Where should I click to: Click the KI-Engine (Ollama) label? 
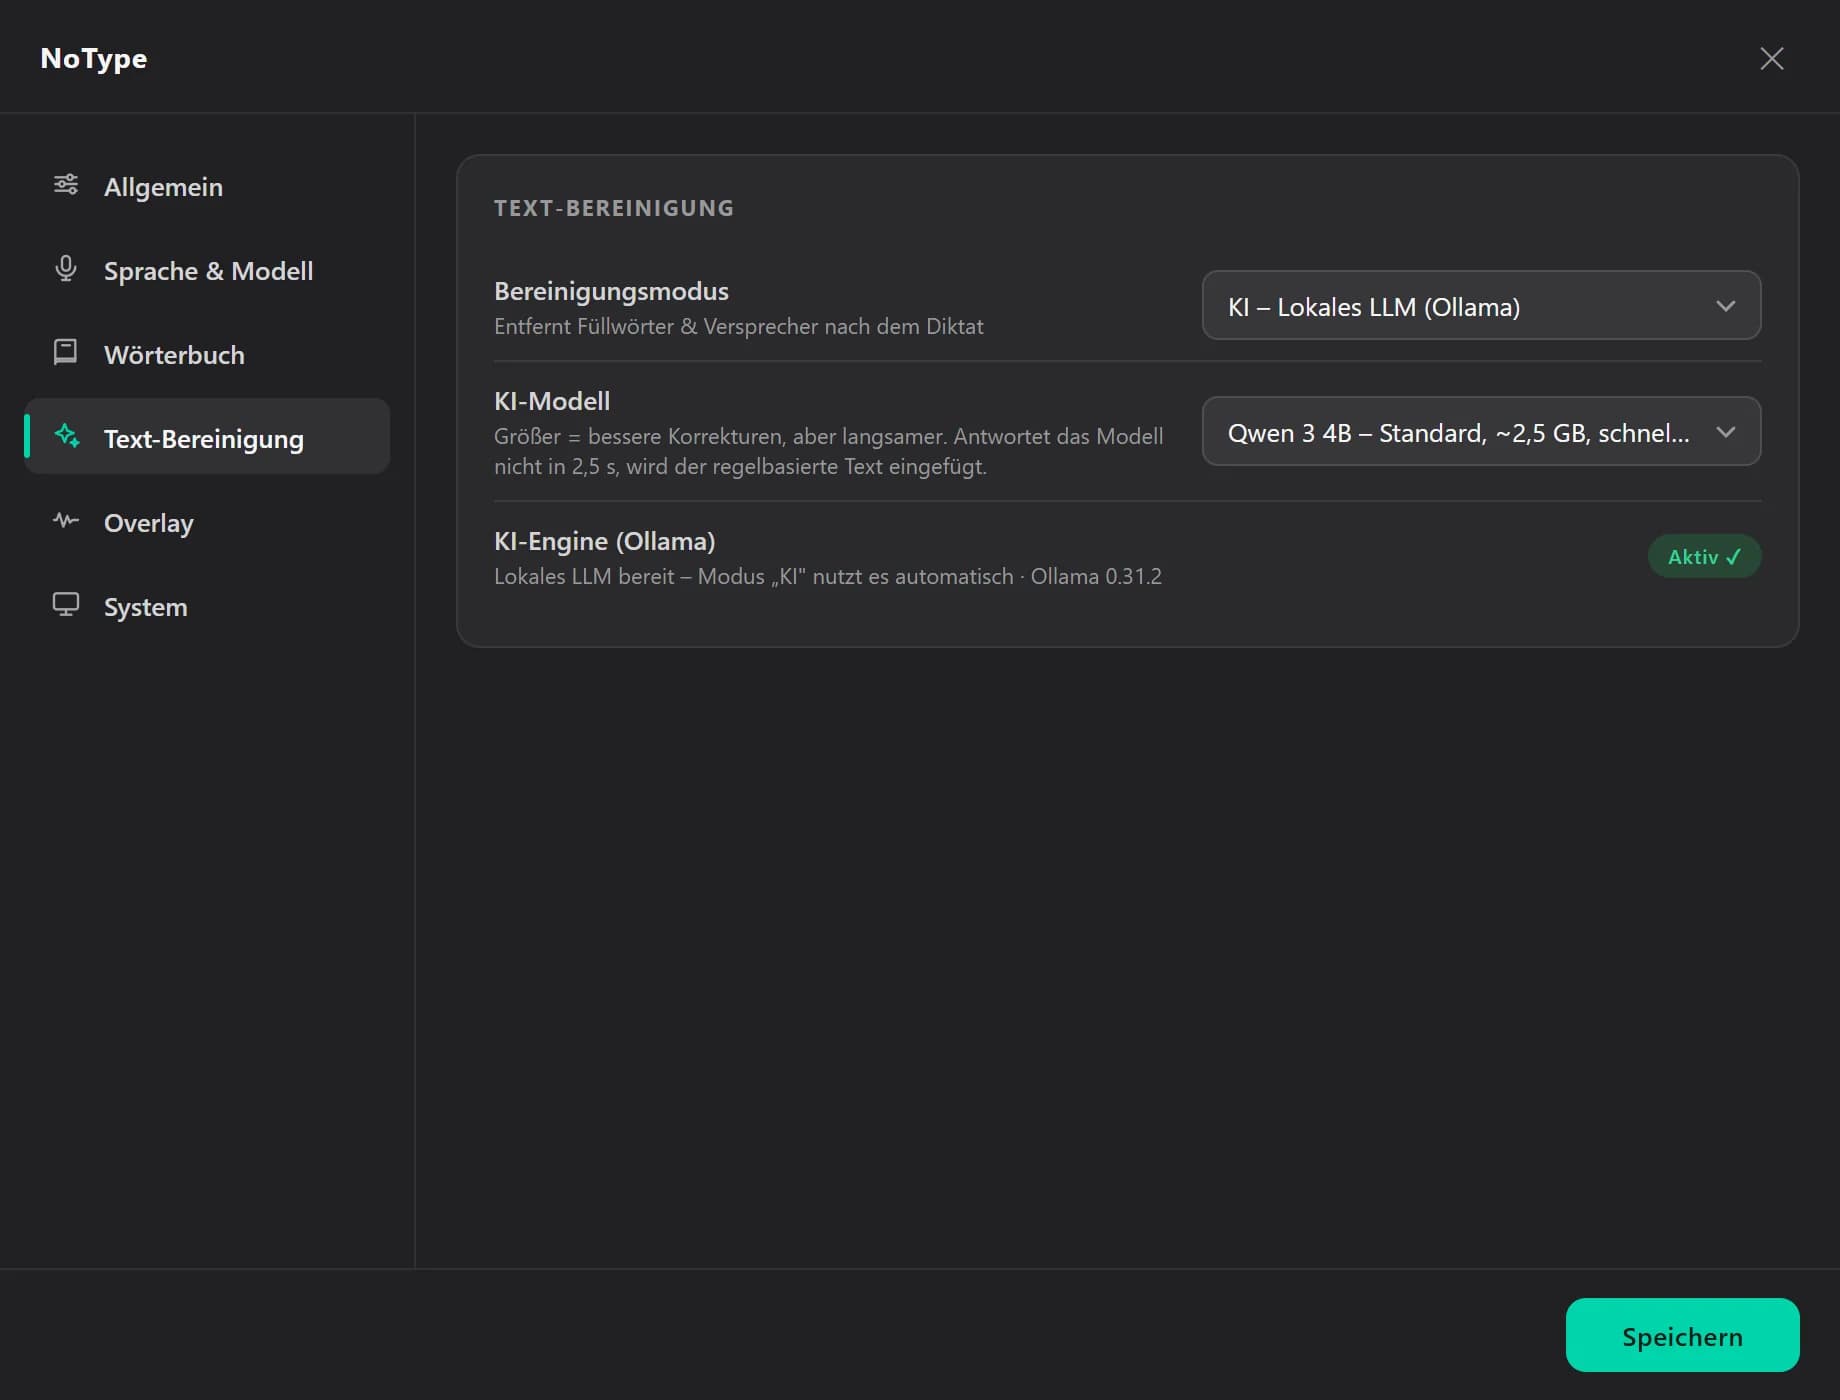[604, 541]
